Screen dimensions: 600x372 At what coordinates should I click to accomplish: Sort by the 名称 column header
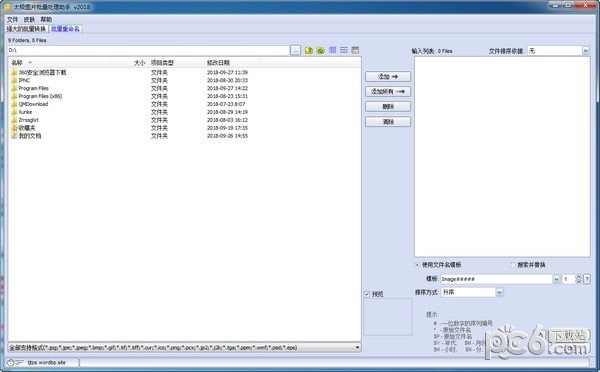17,63
